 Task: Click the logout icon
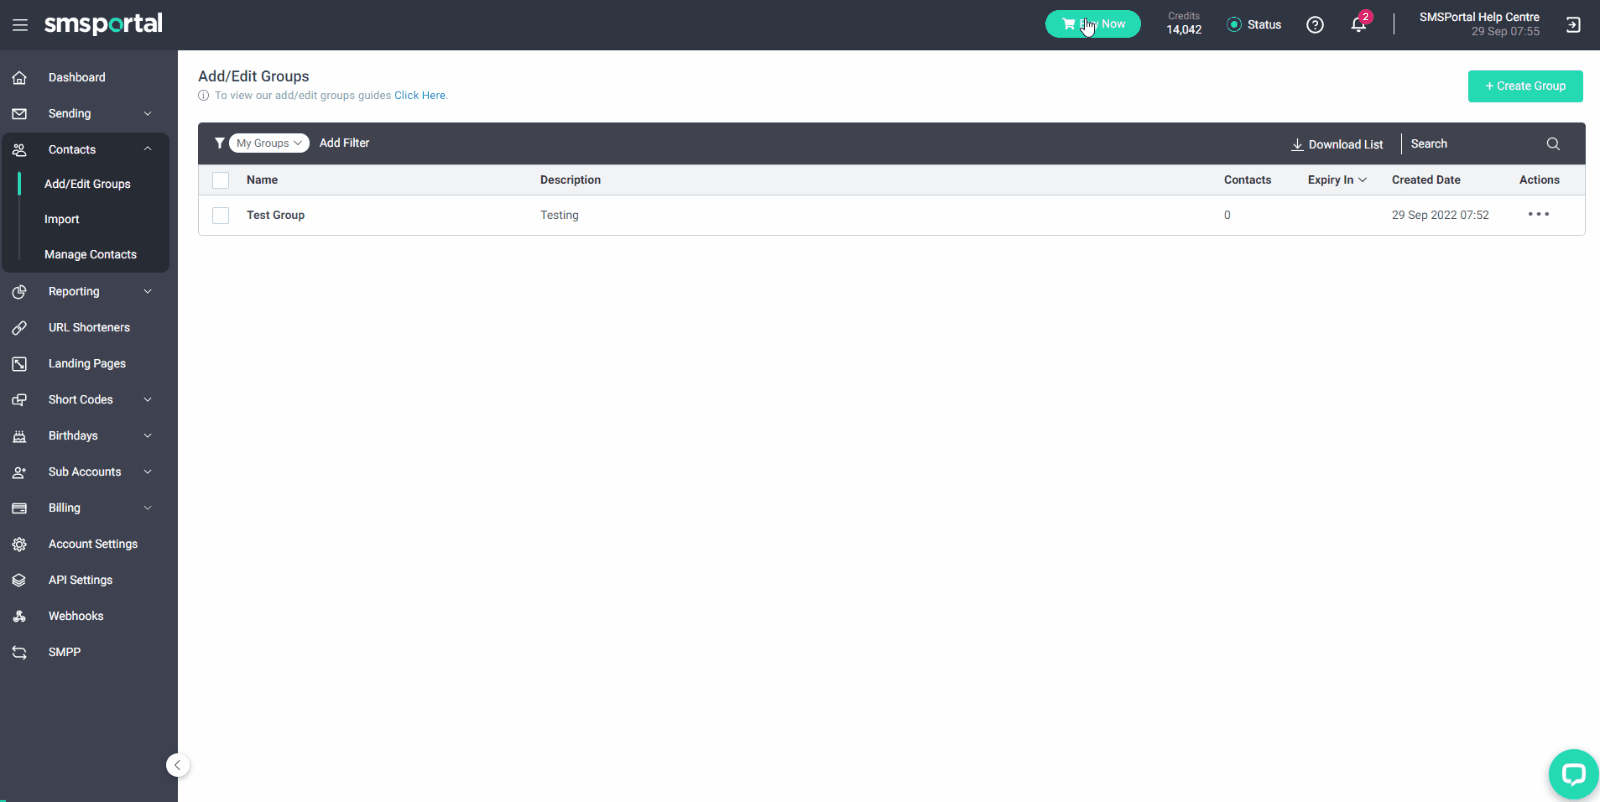point(1573,25)
